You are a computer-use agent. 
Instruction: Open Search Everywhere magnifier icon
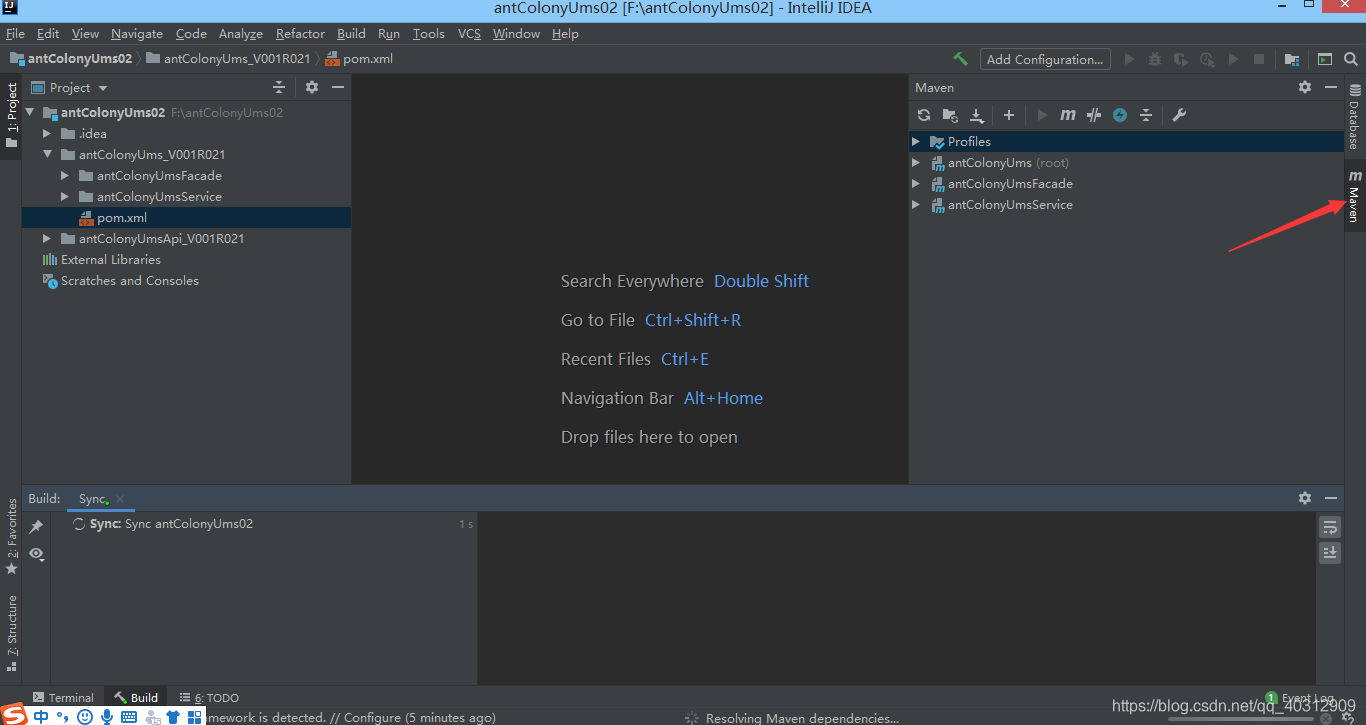(x=1350, y=59)
